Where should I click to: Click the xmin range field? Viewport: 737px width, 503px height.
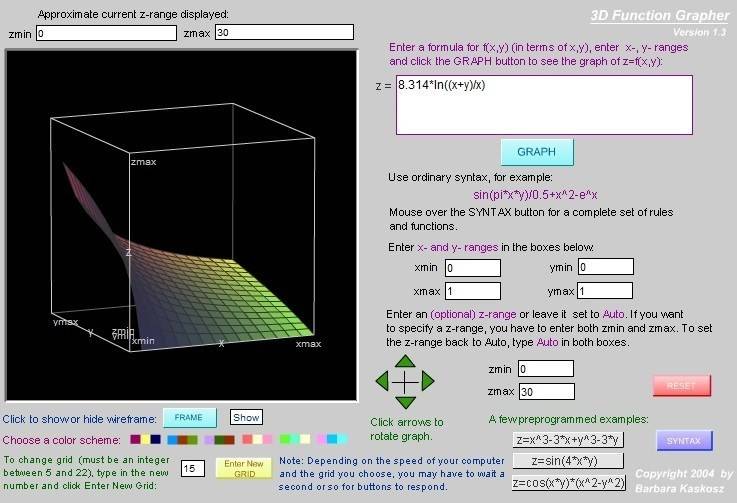[x=474, y=268]
